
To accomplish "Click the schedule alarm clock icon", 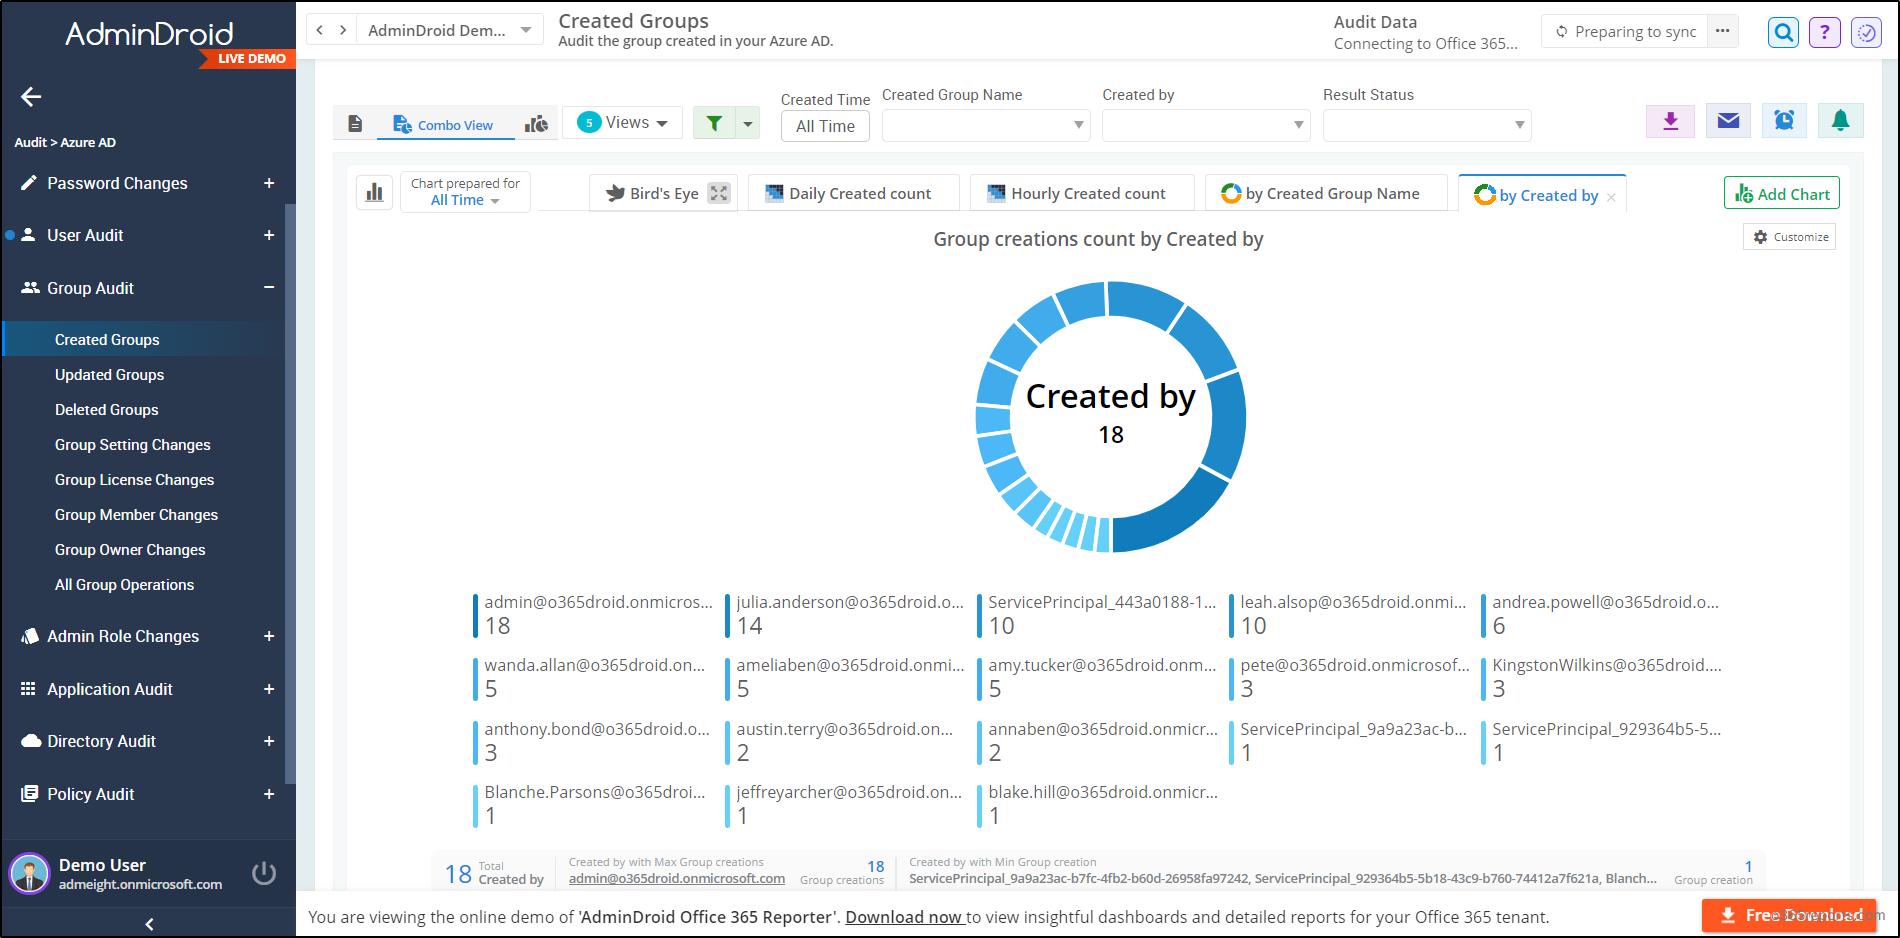I will pyautogui.click(x=1784, y=121).
